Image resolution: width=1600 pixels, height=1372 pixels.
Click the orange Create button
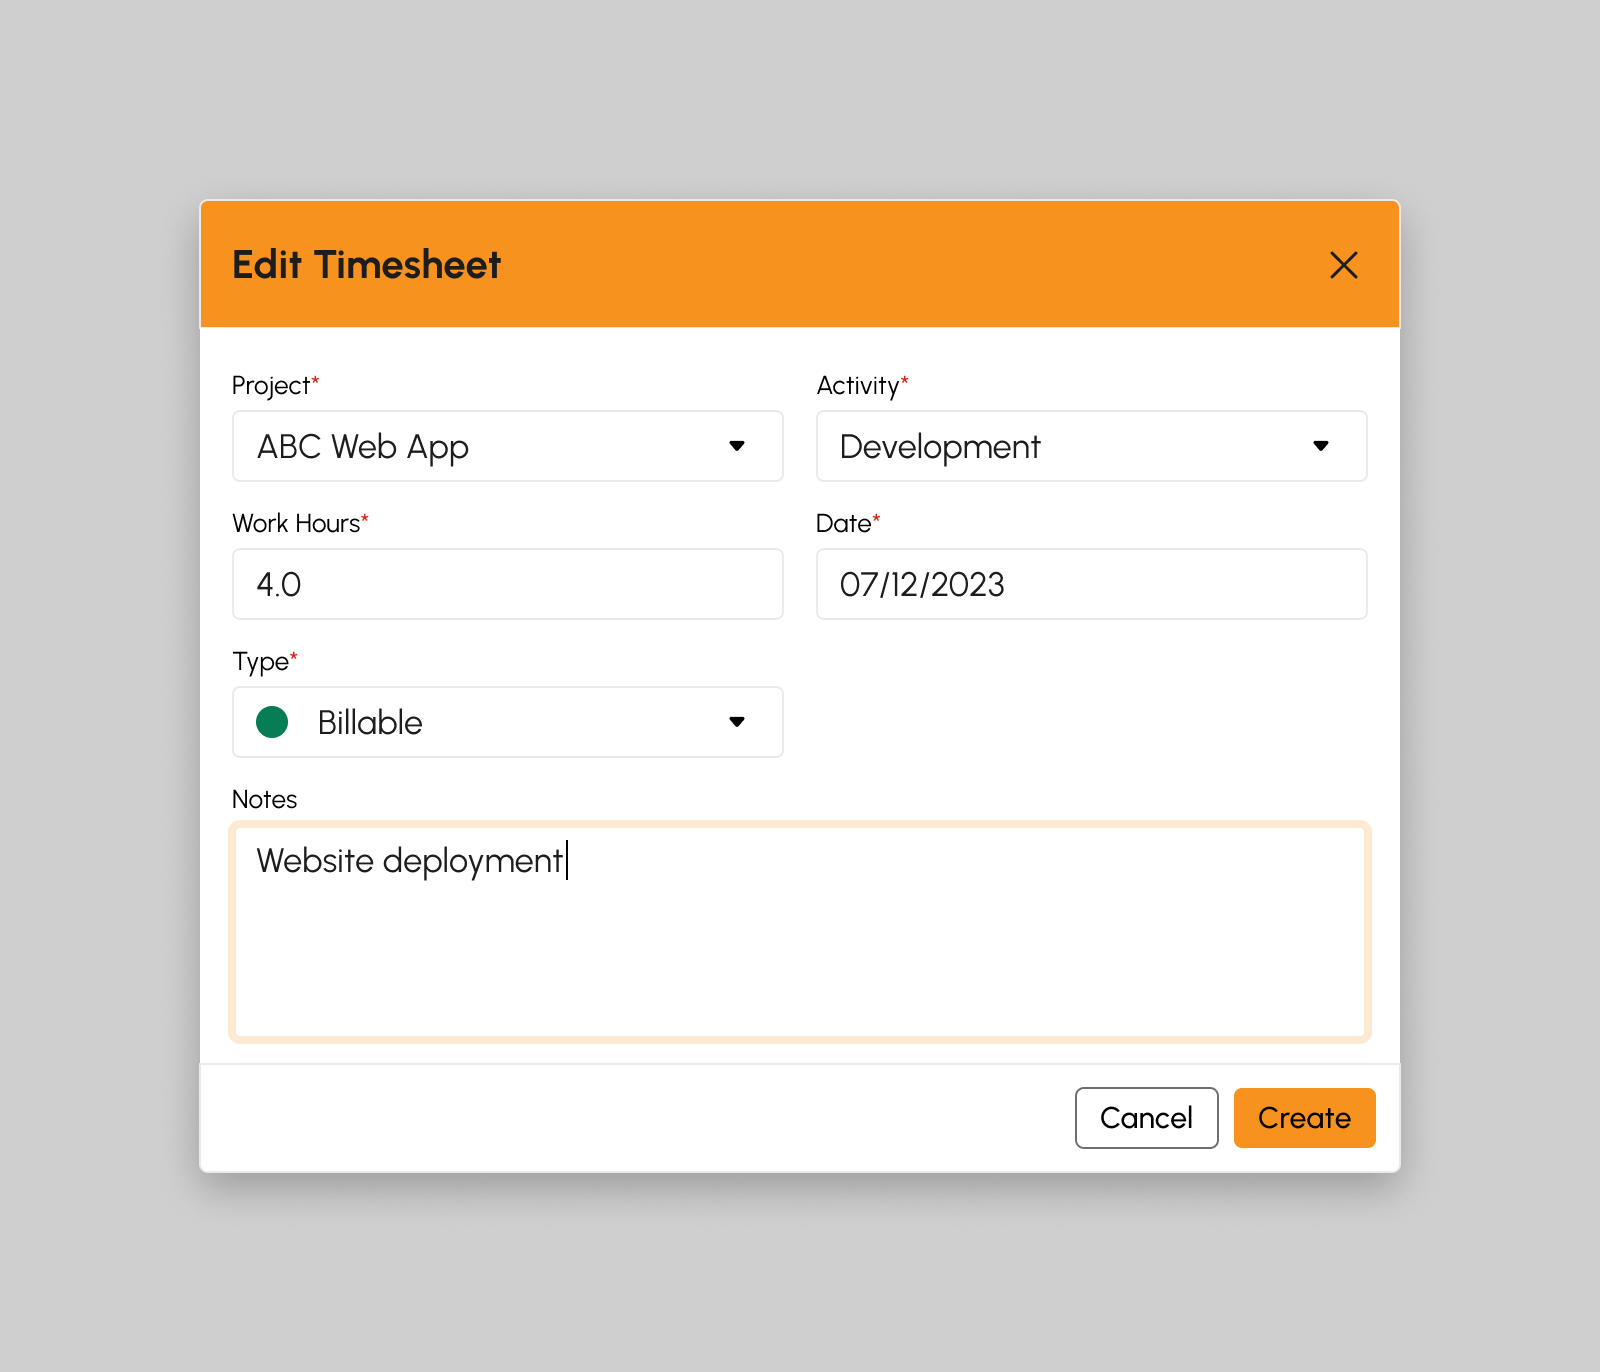(x=1305, y=1118)
